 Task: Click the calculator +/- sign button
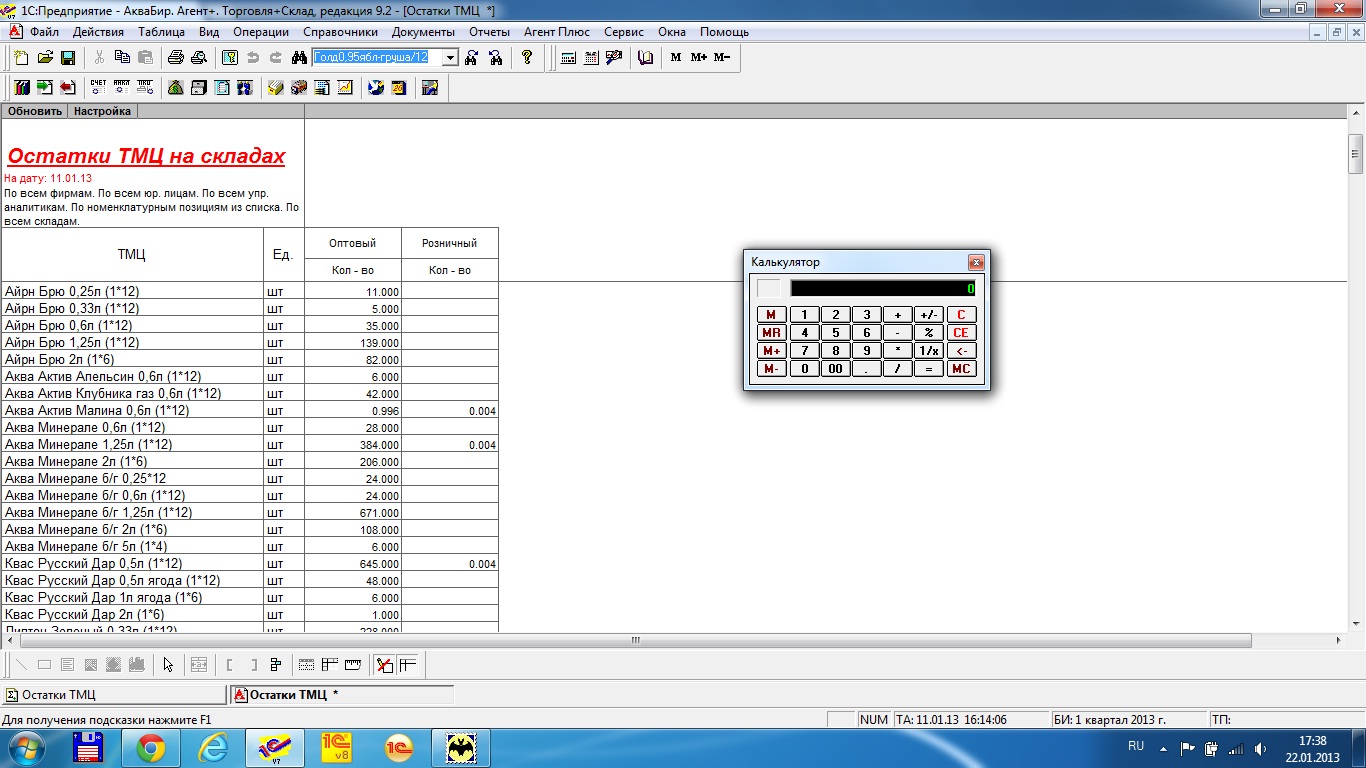929,315
